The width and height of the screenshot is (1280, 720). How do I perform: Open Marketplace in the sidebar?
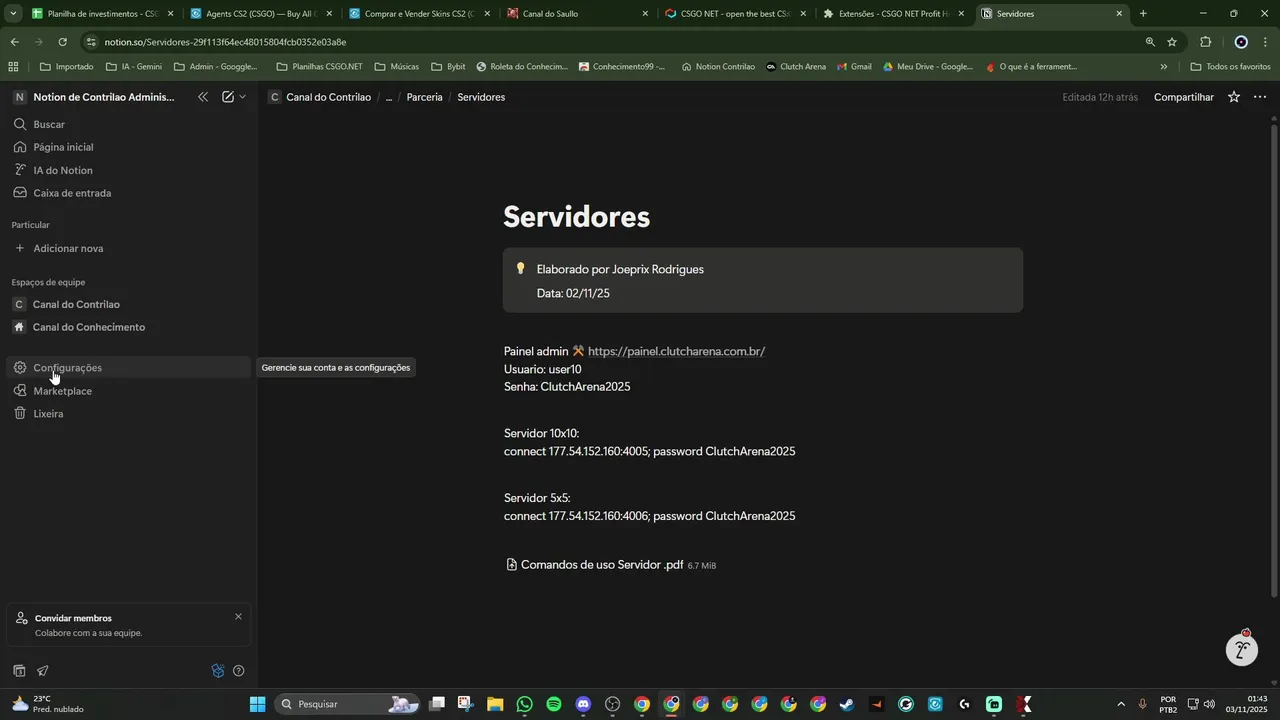coord(128,391)
